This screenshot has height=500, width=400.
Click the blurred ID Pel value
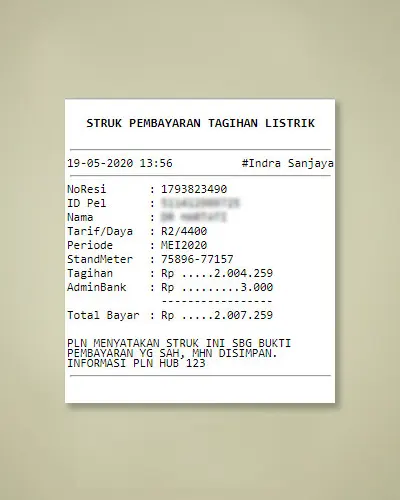(200, 203)
